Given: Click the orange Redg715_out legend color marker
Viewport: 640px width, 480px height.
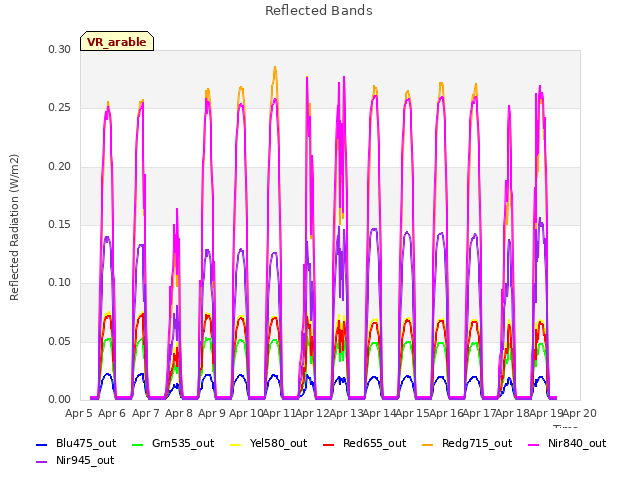Looking at the screenshot, I should (x=428, y=444).
